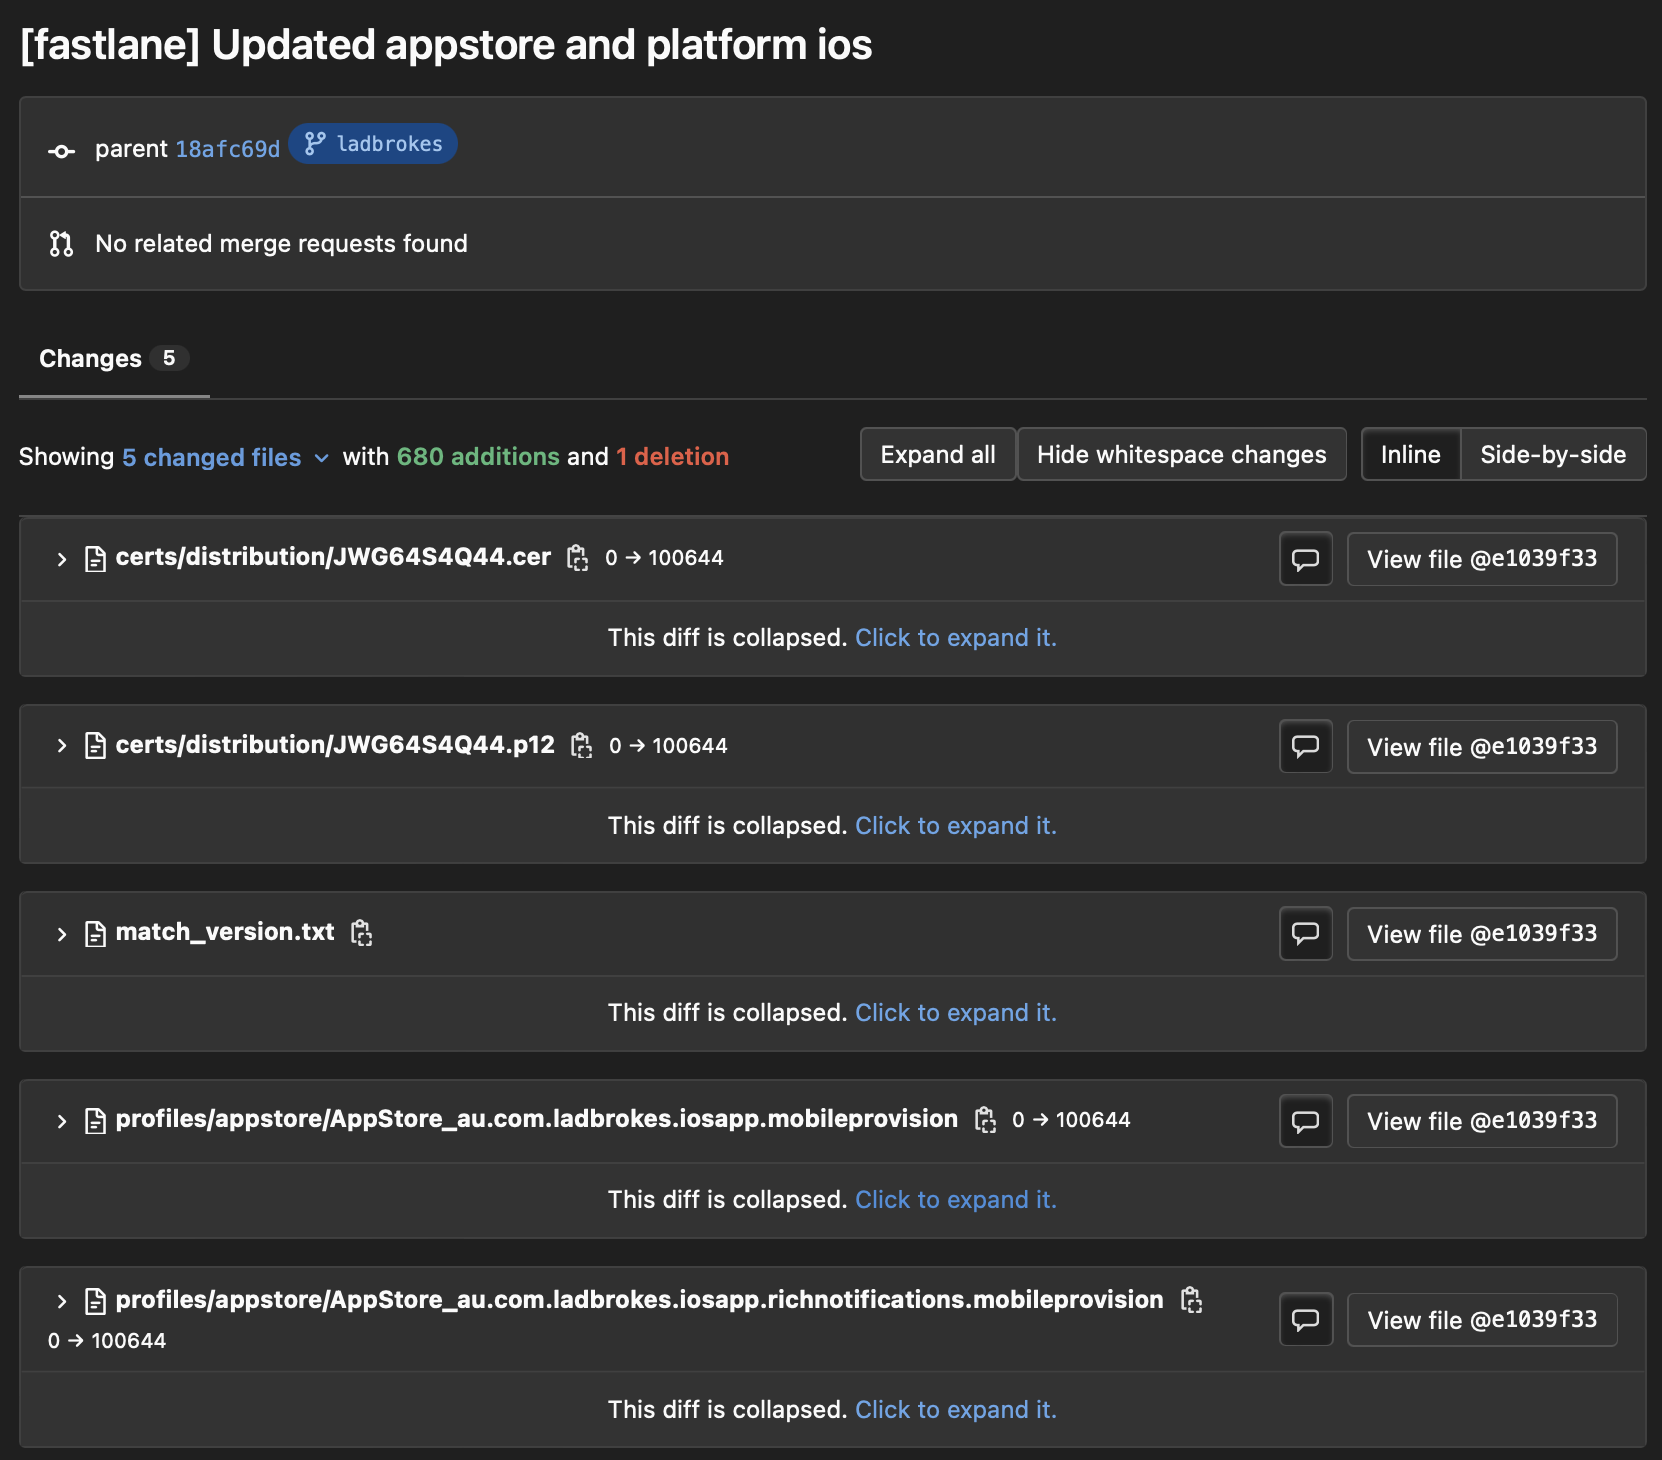Expand JWG64S4Q44.cer diff chevron
Screen dimensions: 1662x1460
click(x=62, y=559)
